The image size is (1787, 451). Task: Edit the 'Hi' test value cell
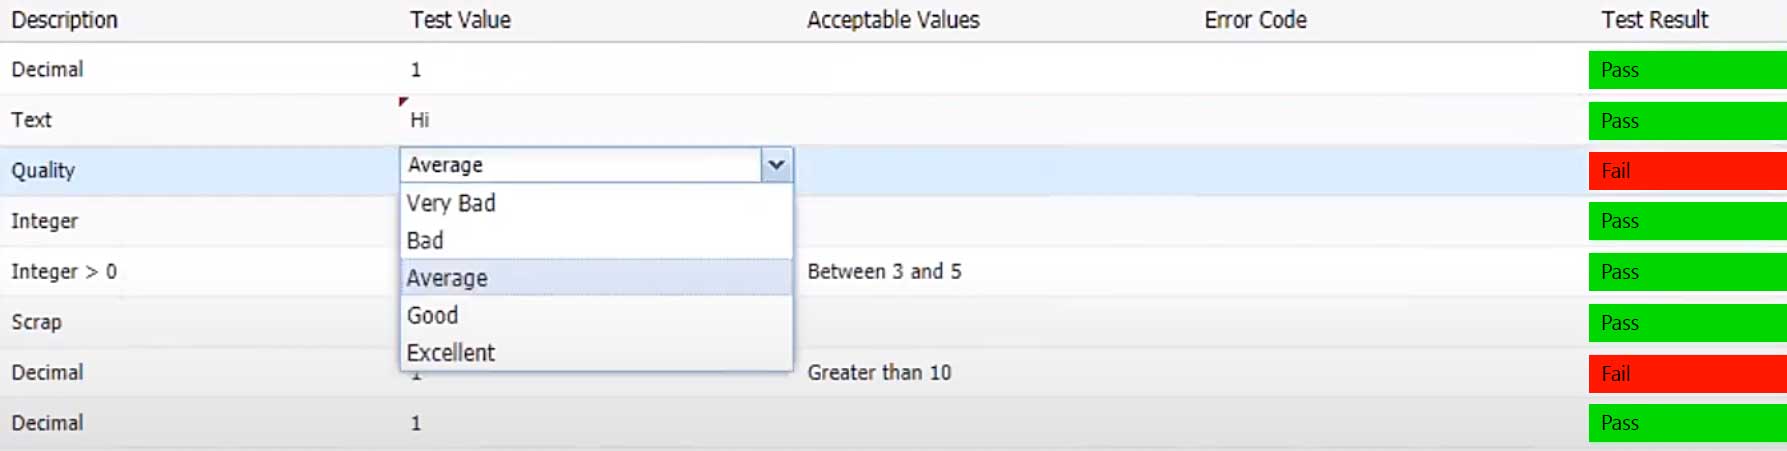(420, 121)
